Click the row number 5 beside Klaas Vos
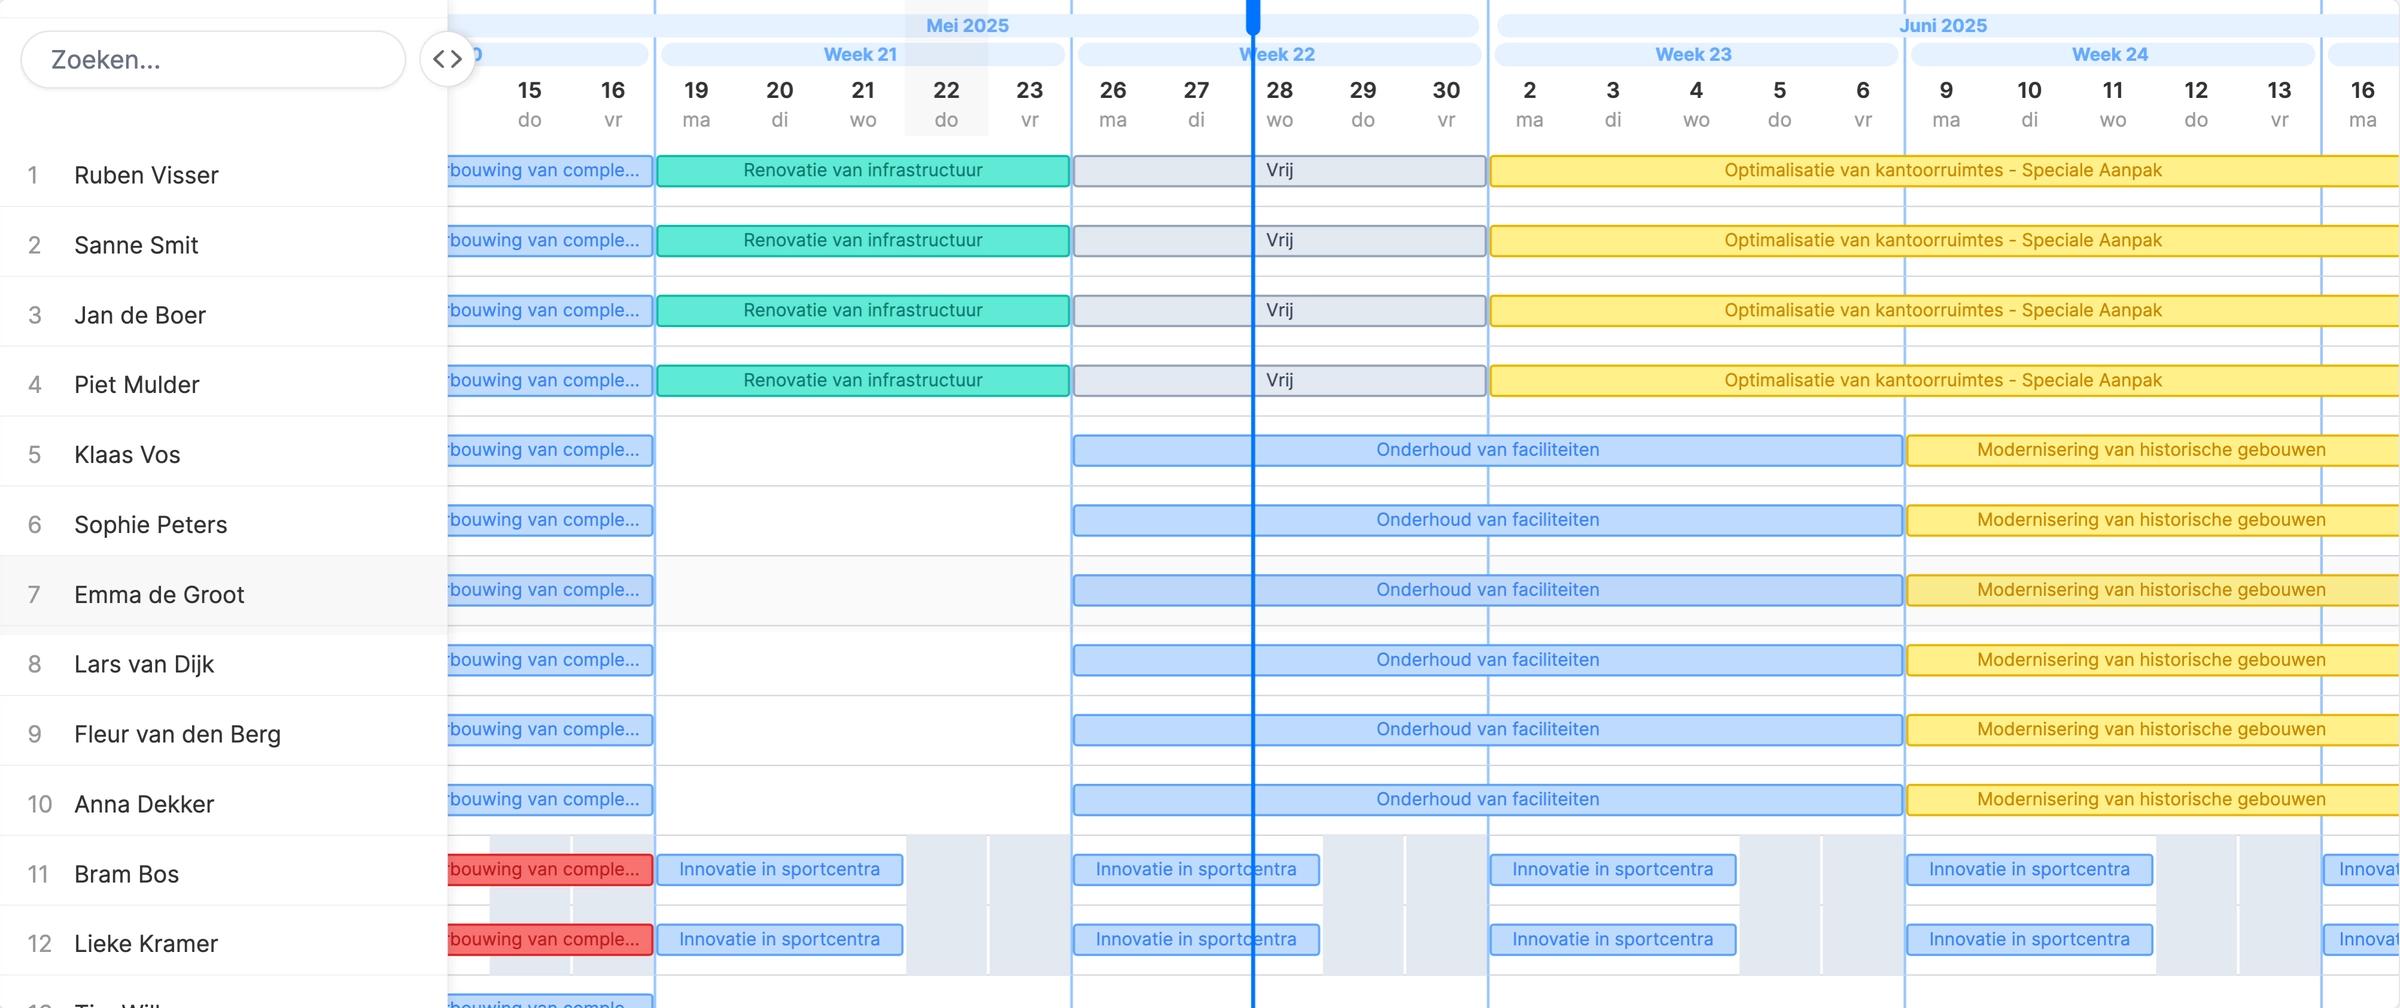Screen dimensions: 2400x1008 tap(35, 454)
